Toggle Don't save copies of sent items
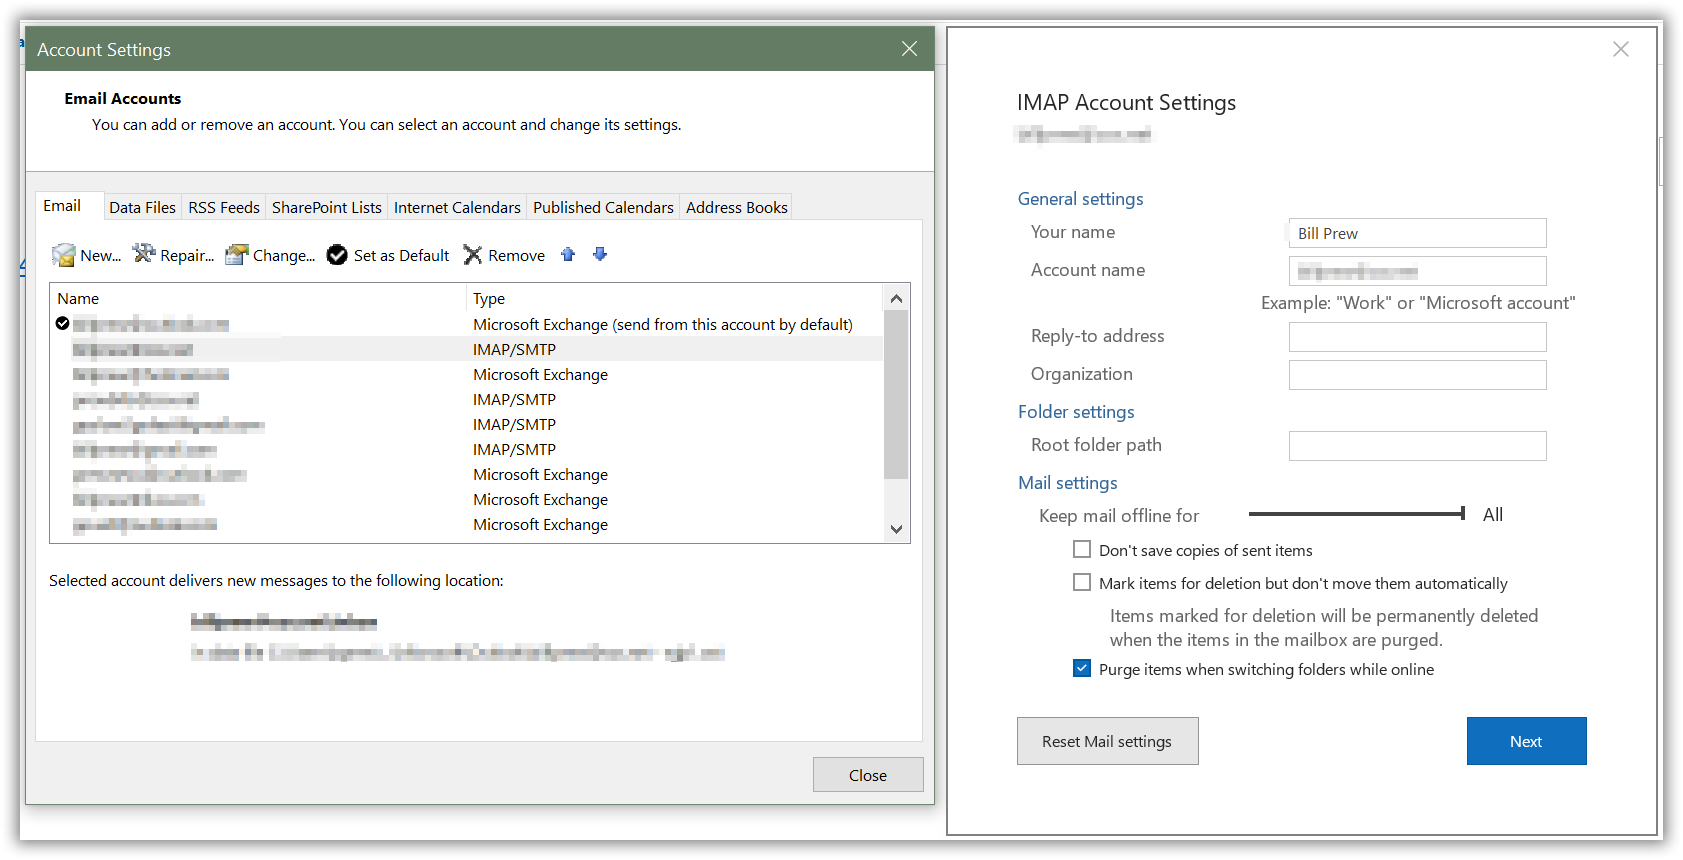Image resolution: width=1683 pixels, height=860 pixels. 1082,549
